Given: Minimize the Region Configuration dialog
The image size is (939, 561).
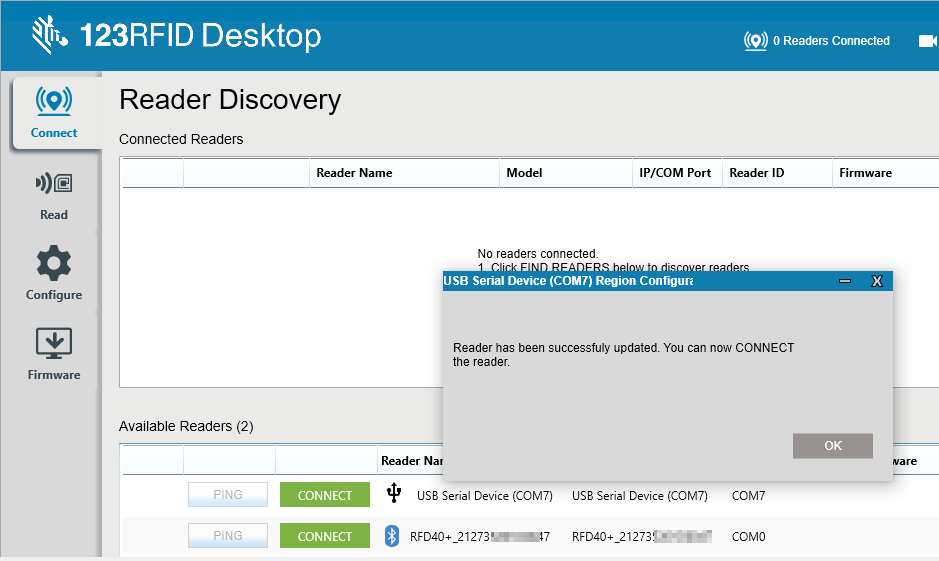Looking at the screenshot, I should click(x=845, y=282).
